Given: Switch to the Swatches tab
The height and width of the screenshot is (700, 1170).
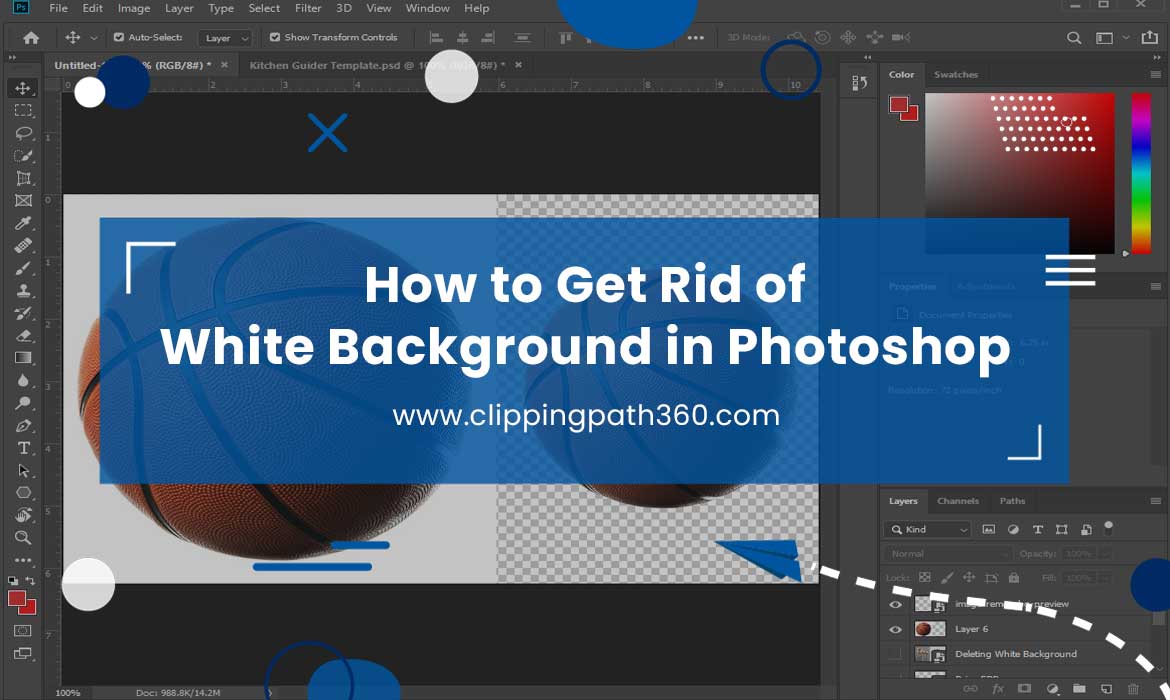Looking at the screenshot, I should 956,75.
